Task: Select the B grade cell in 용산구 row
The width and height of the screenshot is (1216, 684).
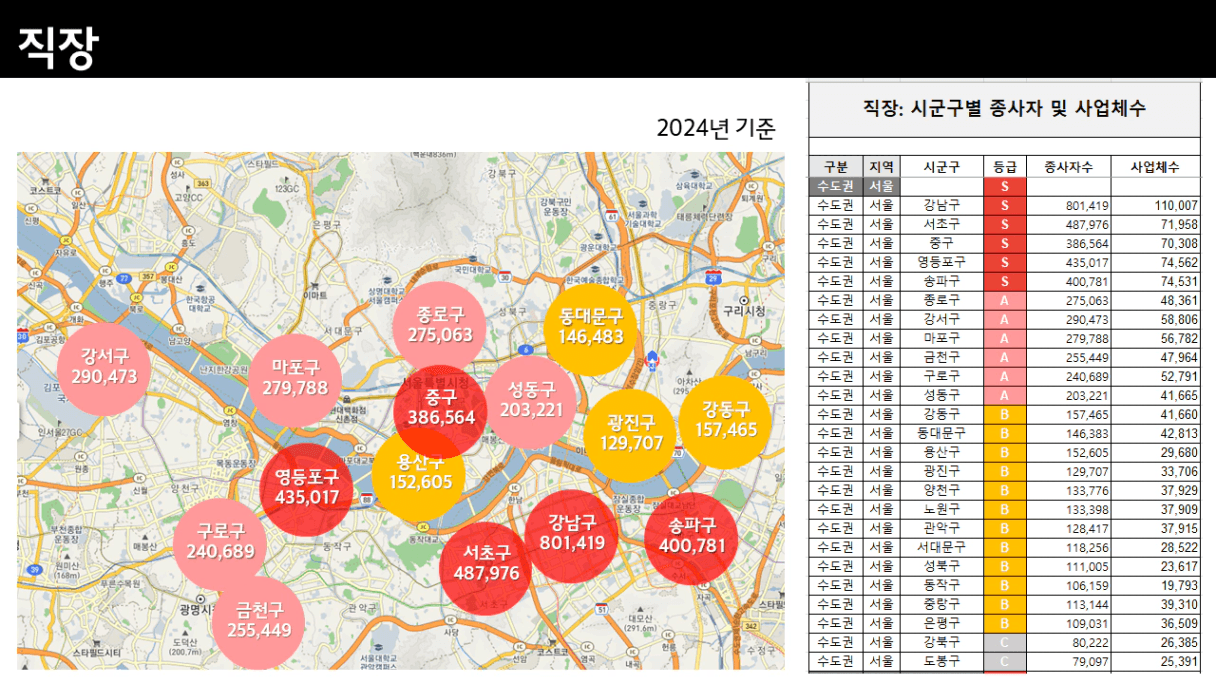Action: (x=1005, y=452)
